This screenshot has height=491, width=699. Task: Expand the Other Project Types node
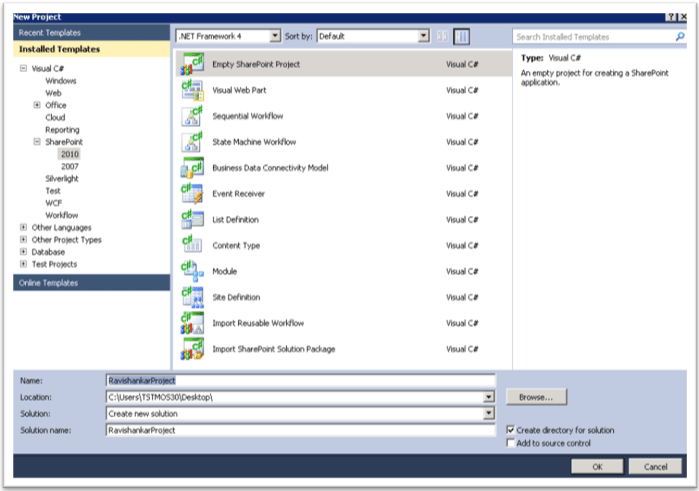tap(23, 239)
